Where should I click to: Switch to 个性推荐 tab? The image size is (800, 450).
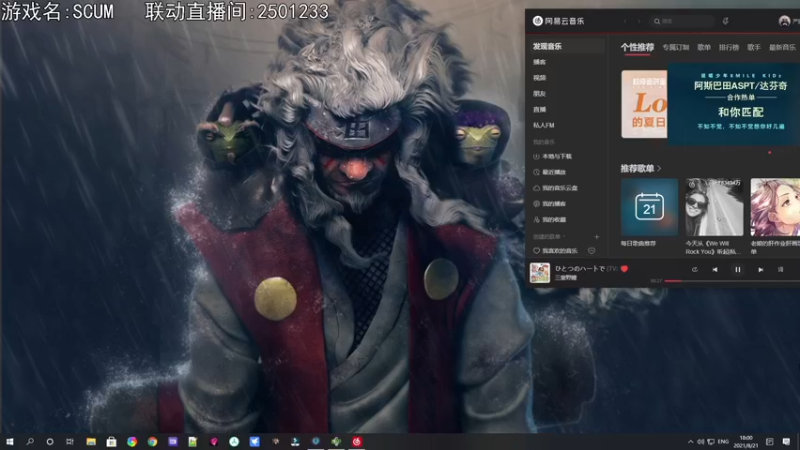637,47
